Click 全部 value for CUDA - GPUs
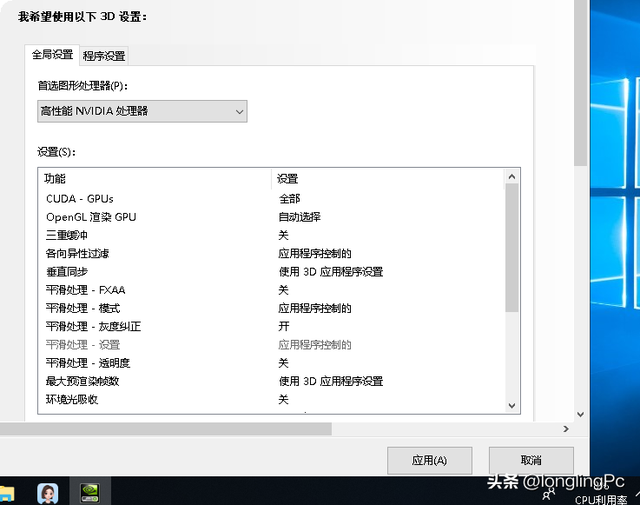This screenshot has width=640, height=505. (x=289, y=199)
